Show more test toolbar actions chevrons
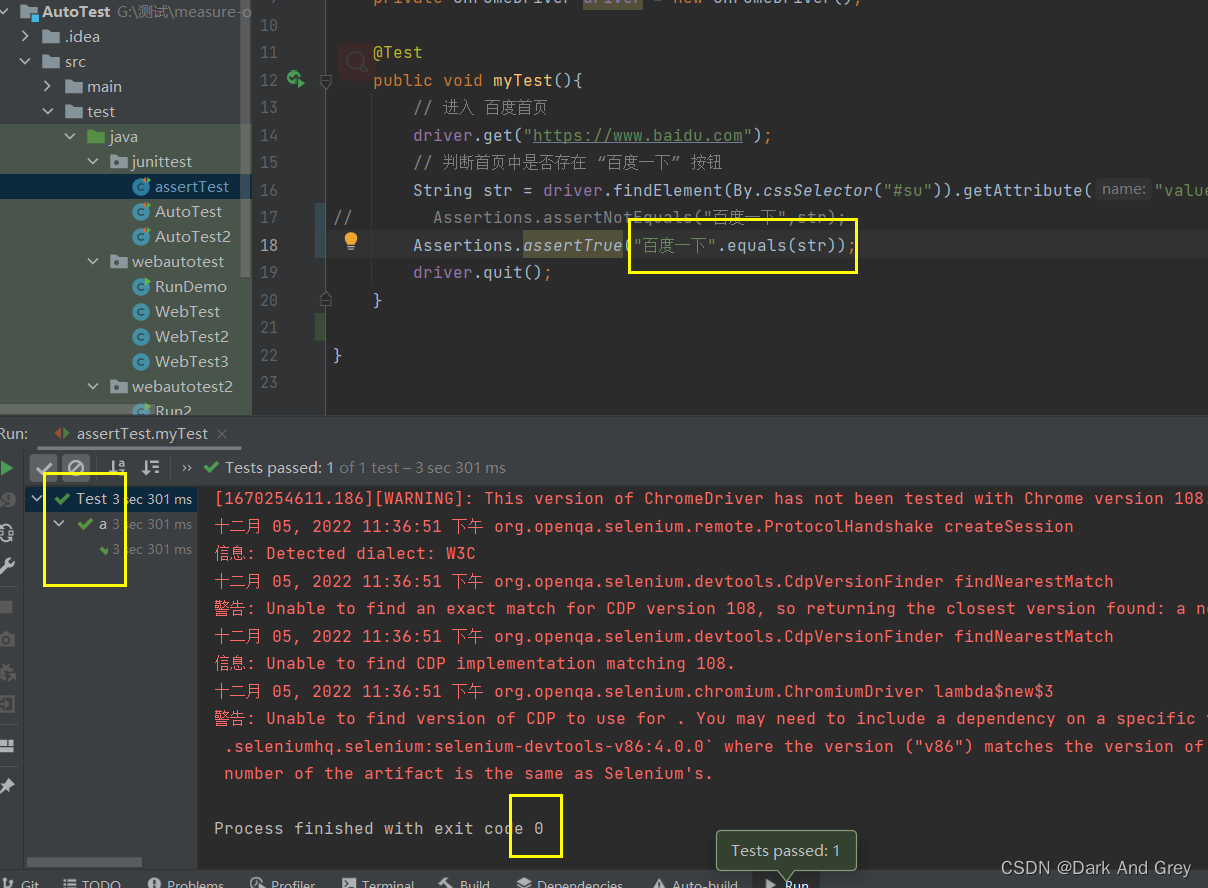 (x=187, y=467)
